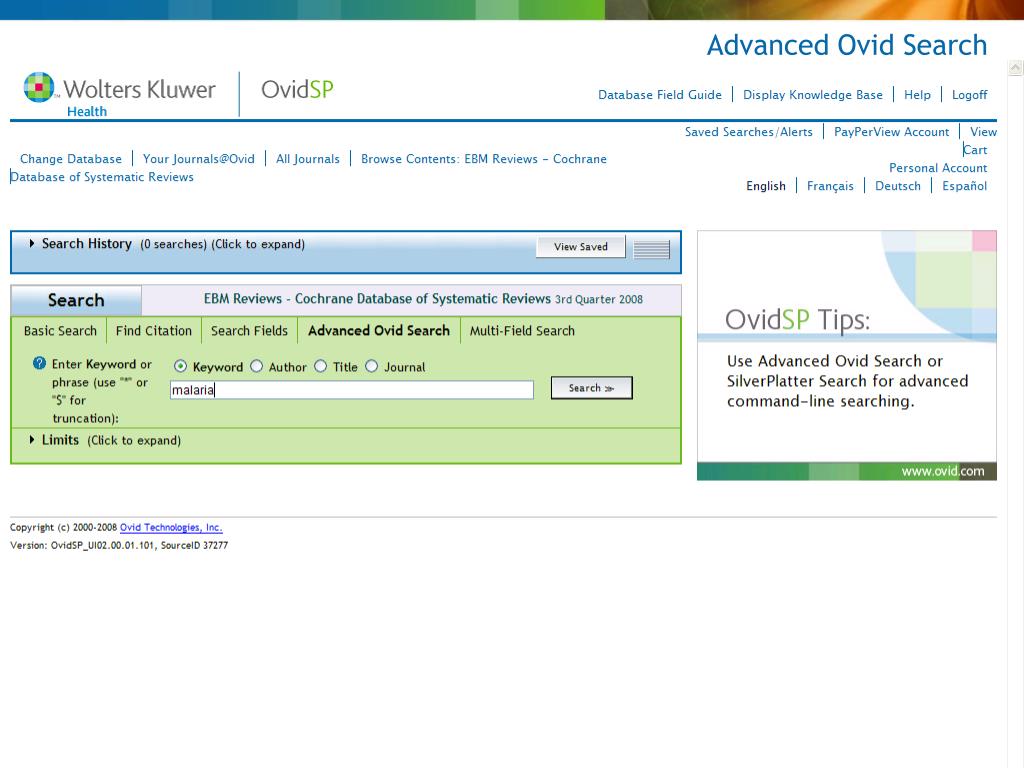1024x768 pixels.
Task: Open the Personal Account link
Action: 938,168
